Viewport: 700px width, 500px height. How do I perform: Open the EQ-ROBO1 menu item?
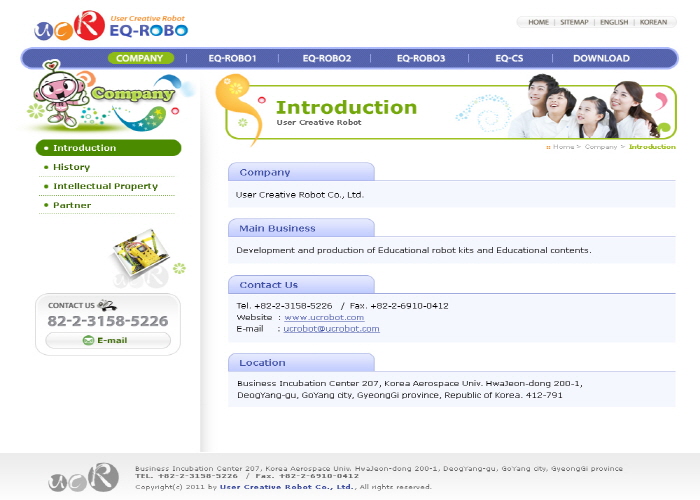[232, 58]
